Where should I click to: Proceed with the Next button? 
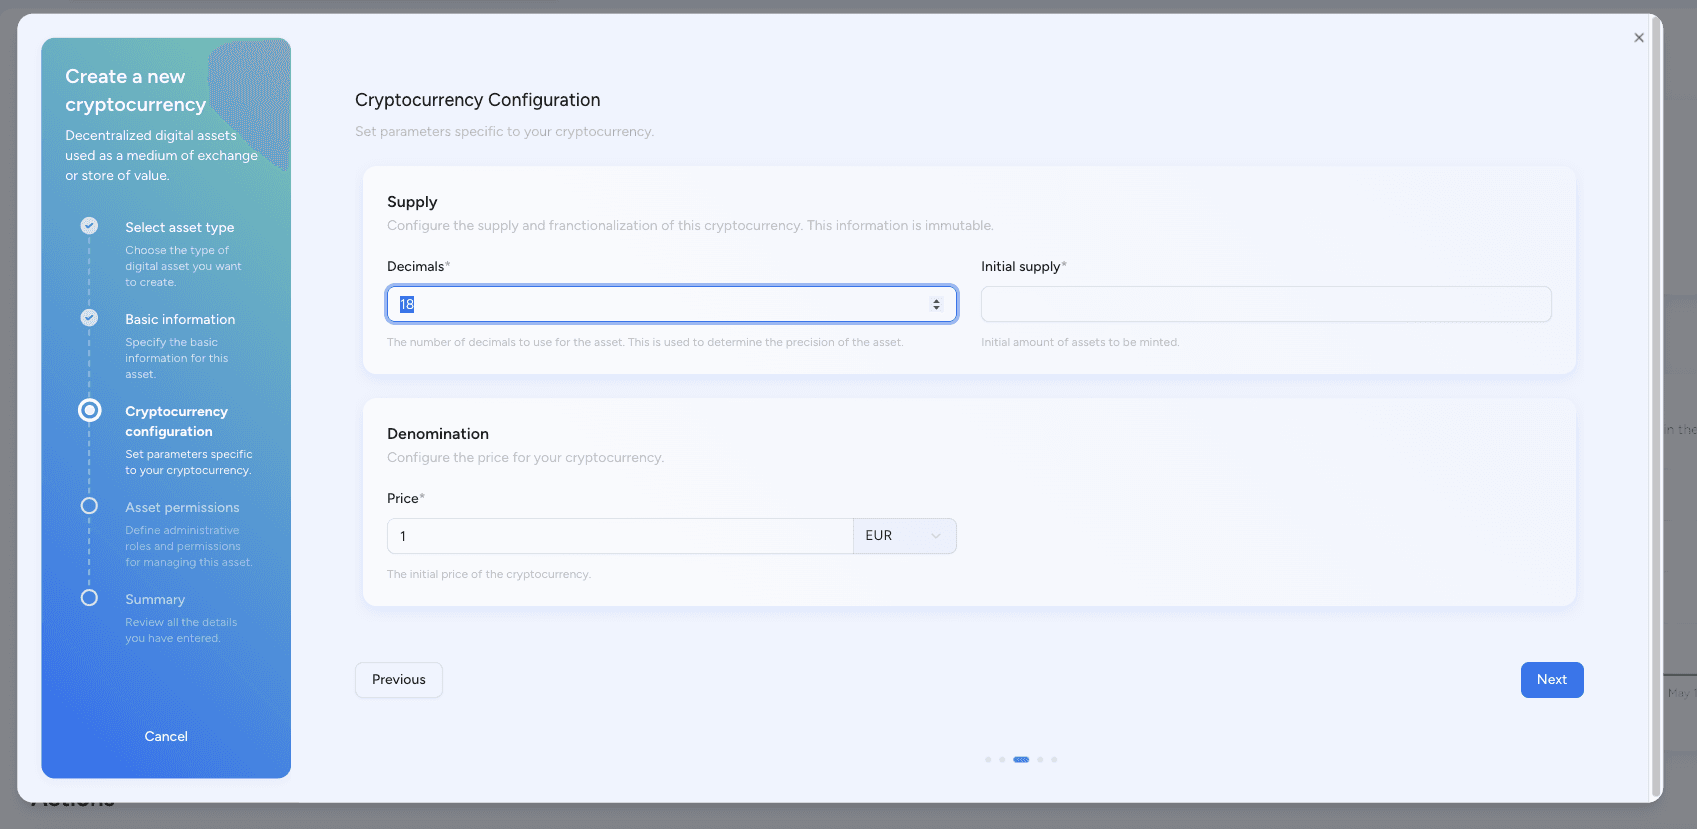tap(1552, 680)
